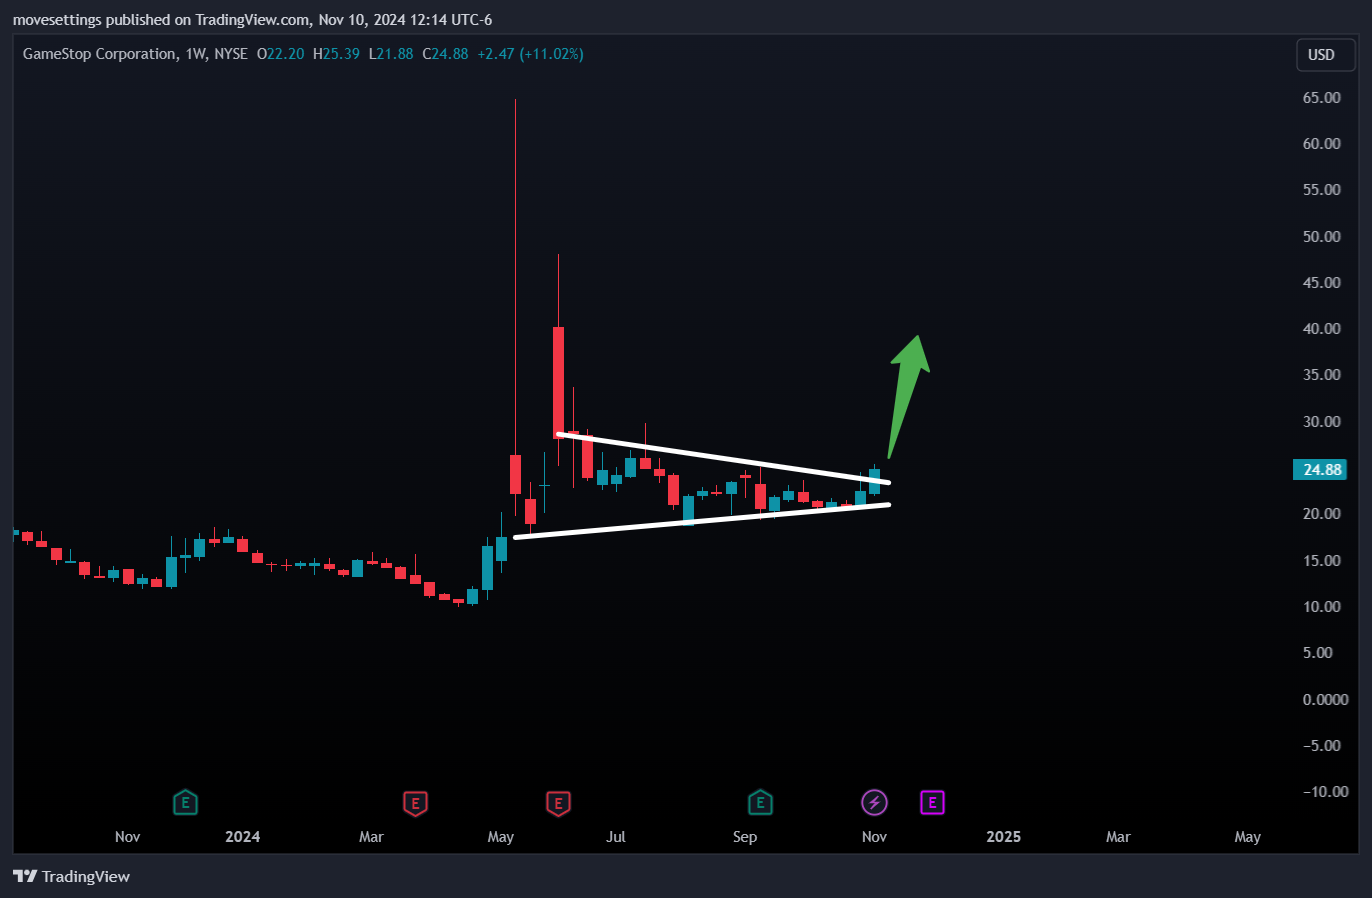
Task: Click the 45.00 price axis label
Action: point(1321,282)
